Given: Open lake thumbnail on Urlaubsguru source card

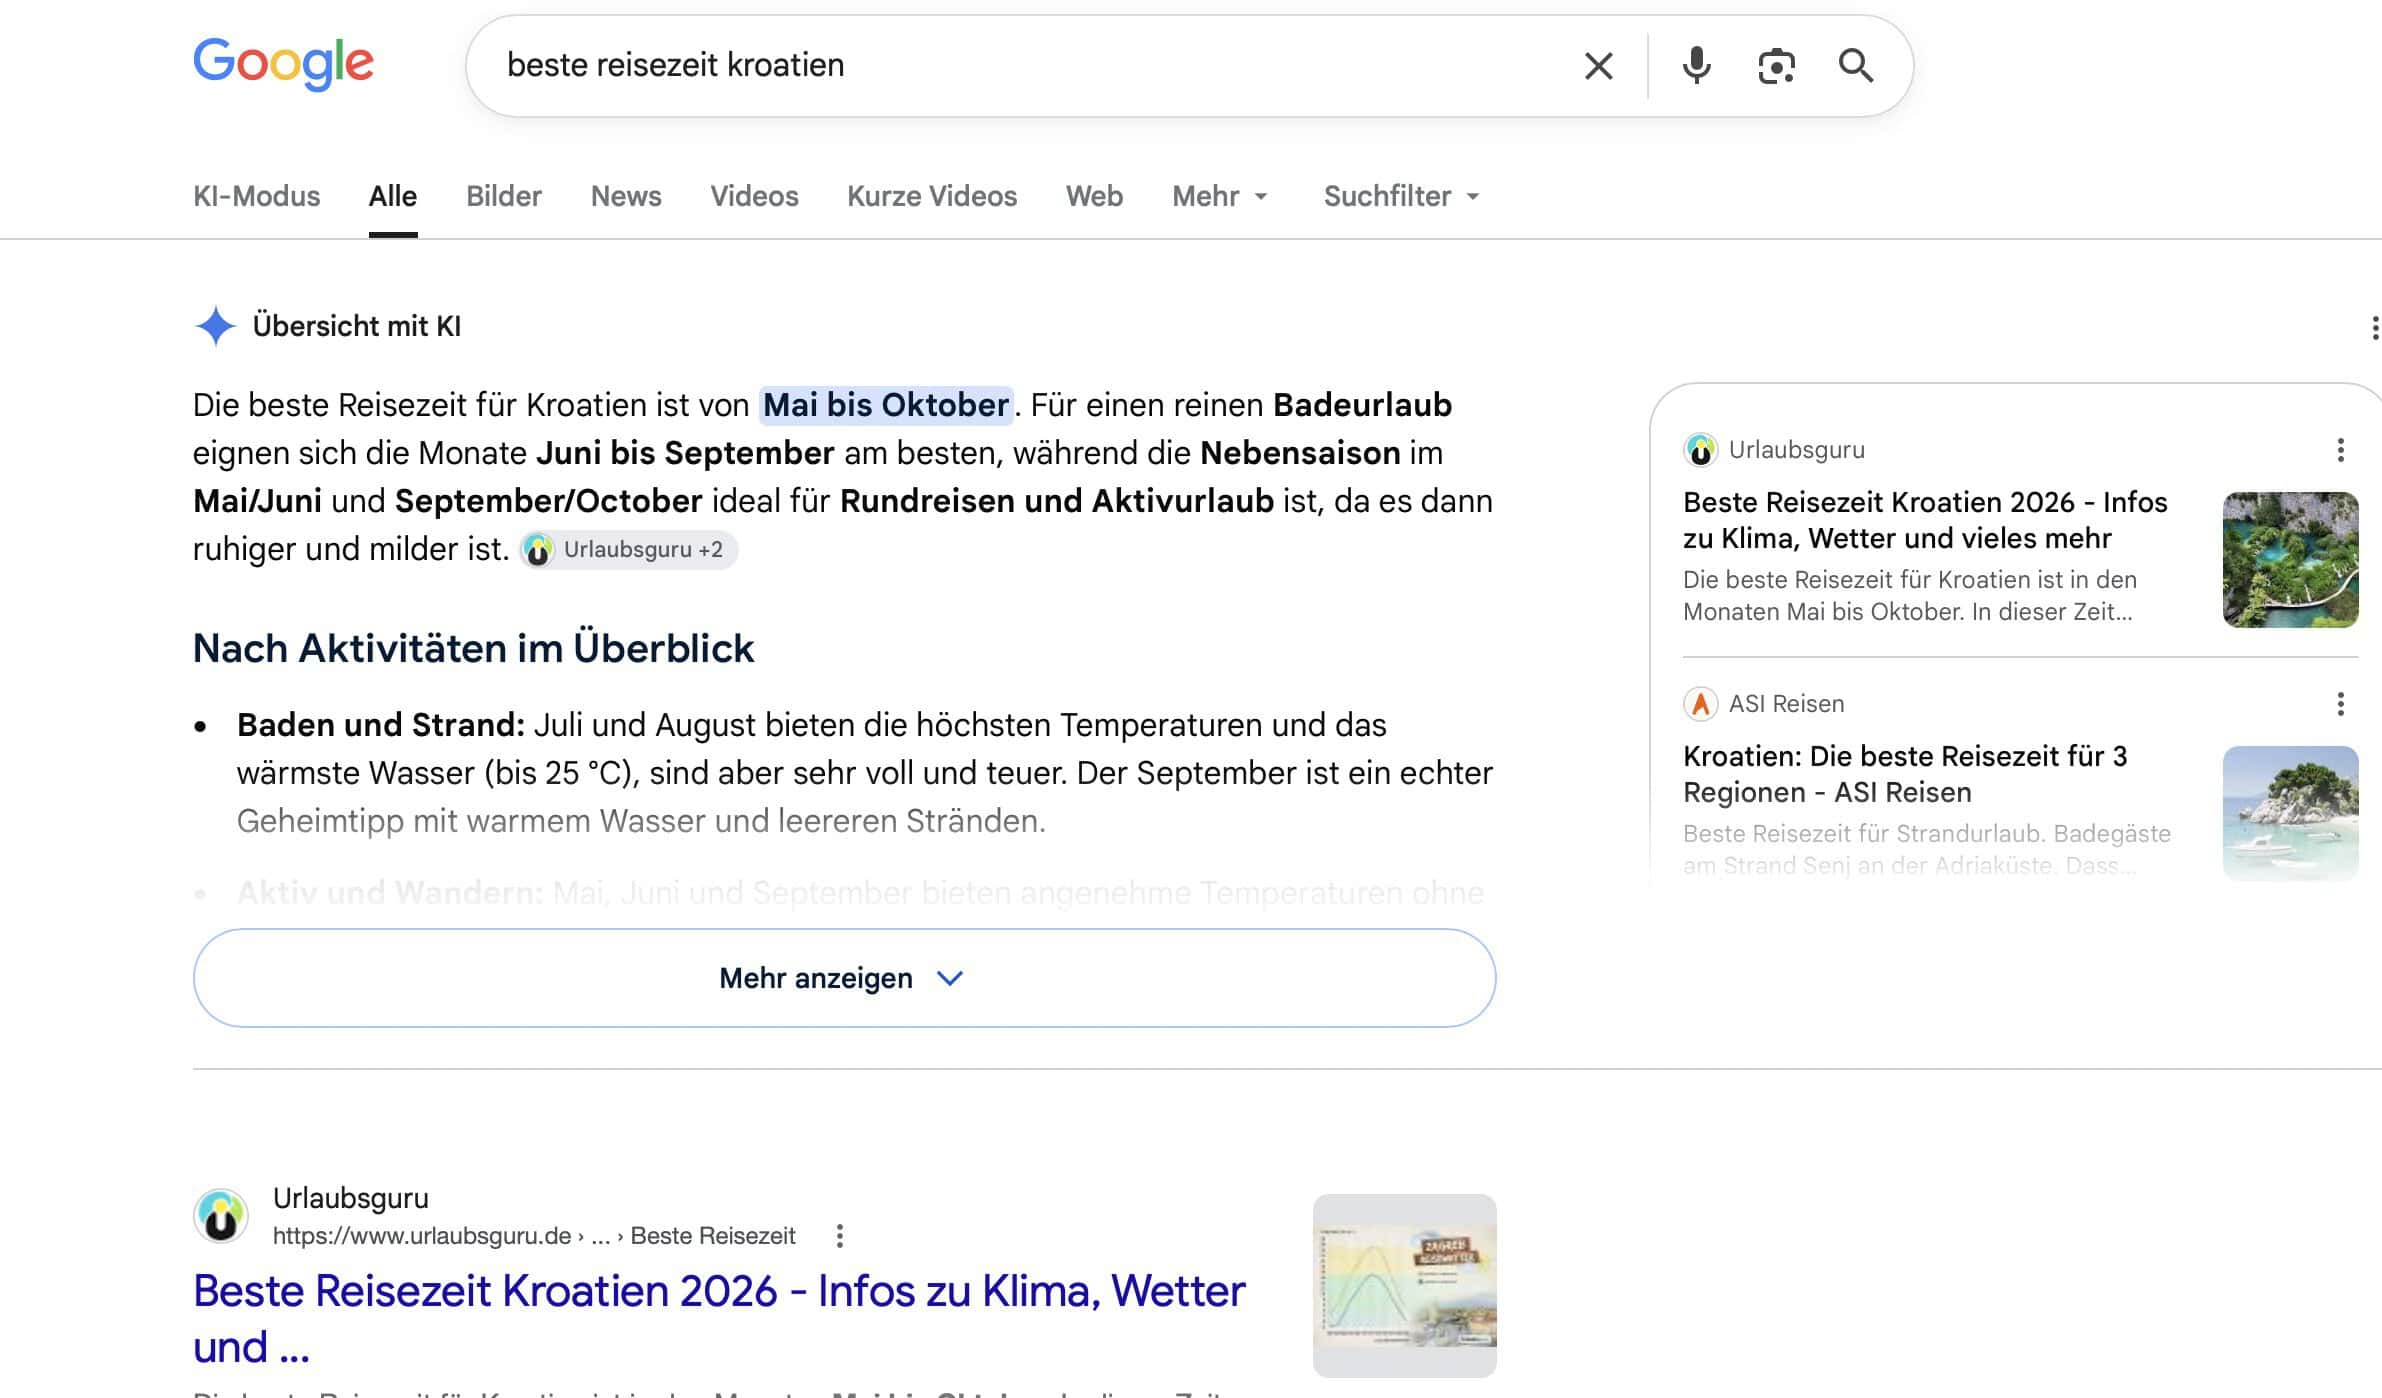Looking at the screenshot, I should point(2290,560).
